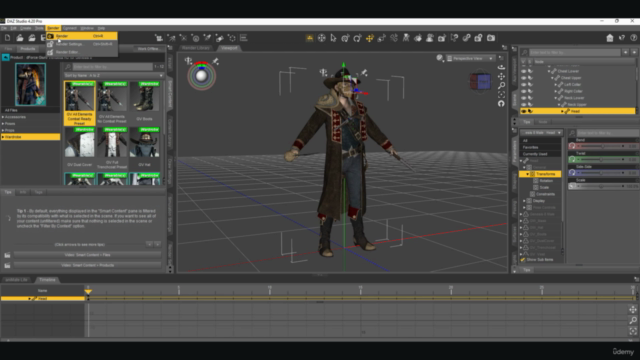Viewport: 640px width, 360px height.
Task: Click Video: Smart Content Files button
Action: point(87,255)
